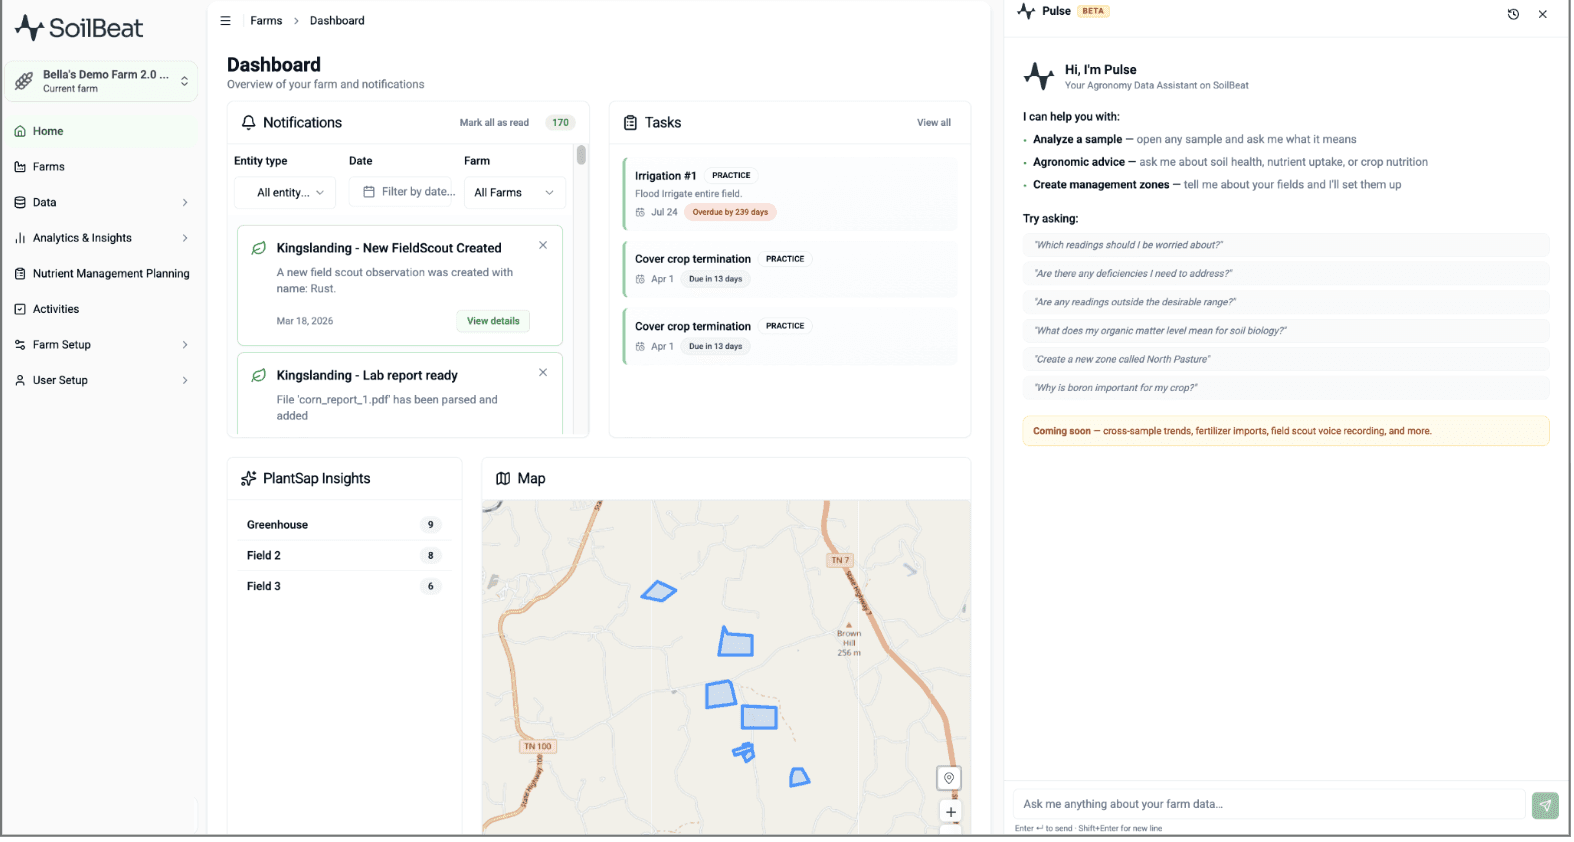1574x842 pixels.
Task: Expand User Setup chevron
Action: [x=185, y=380]
